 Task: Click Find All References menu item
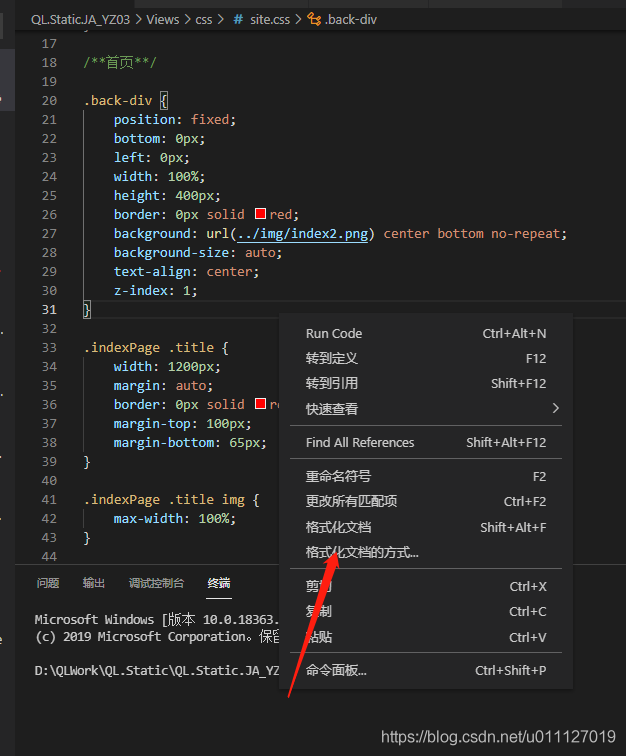(360, 442)
